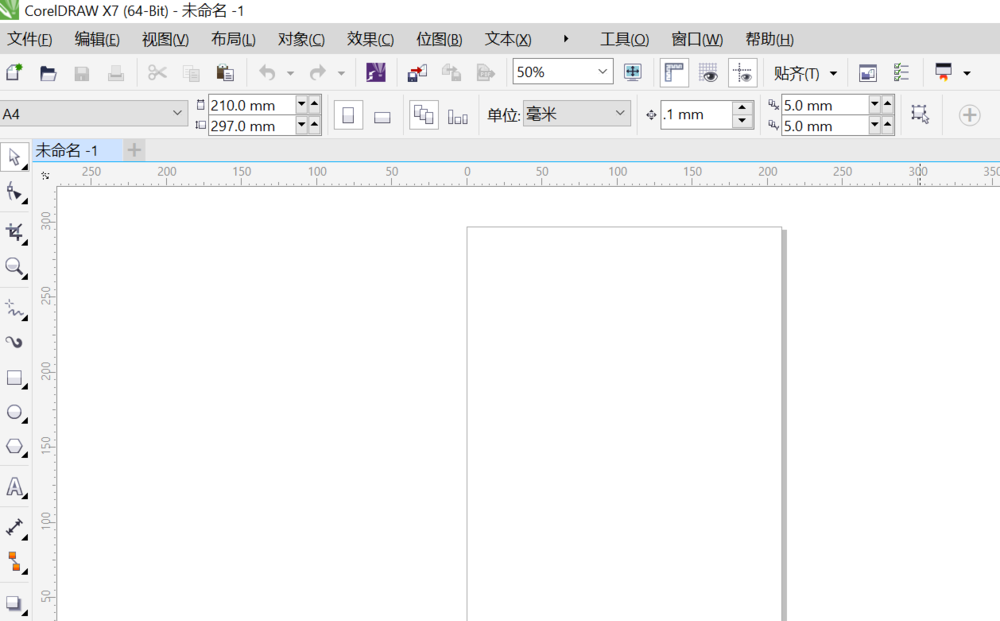
Task: Increase page width with up arrow
Action: coord(314,103)
